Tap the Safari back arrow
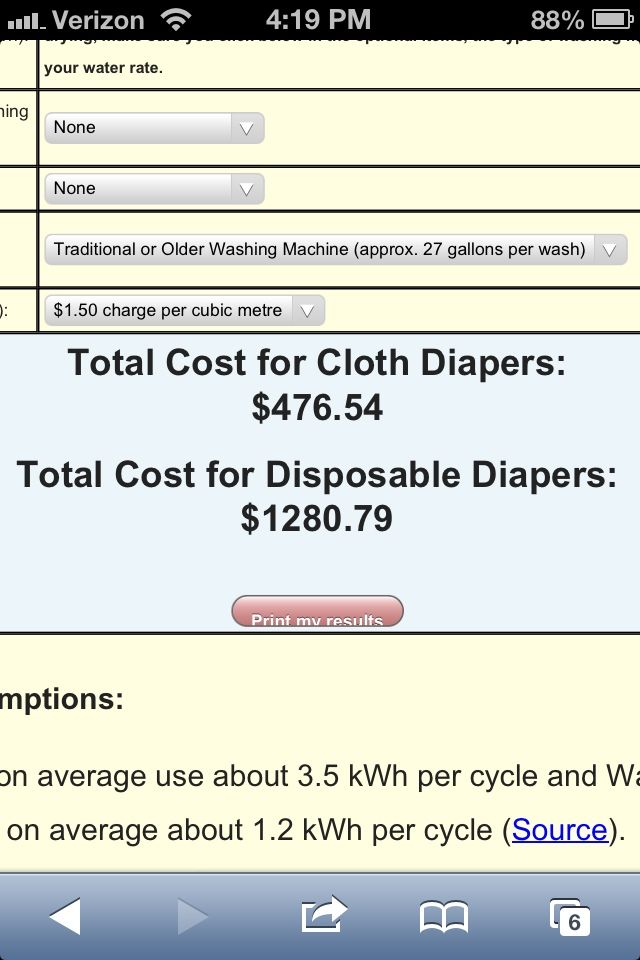The width and height of the screenshot is (640, 960). click(x=65, y=916)
